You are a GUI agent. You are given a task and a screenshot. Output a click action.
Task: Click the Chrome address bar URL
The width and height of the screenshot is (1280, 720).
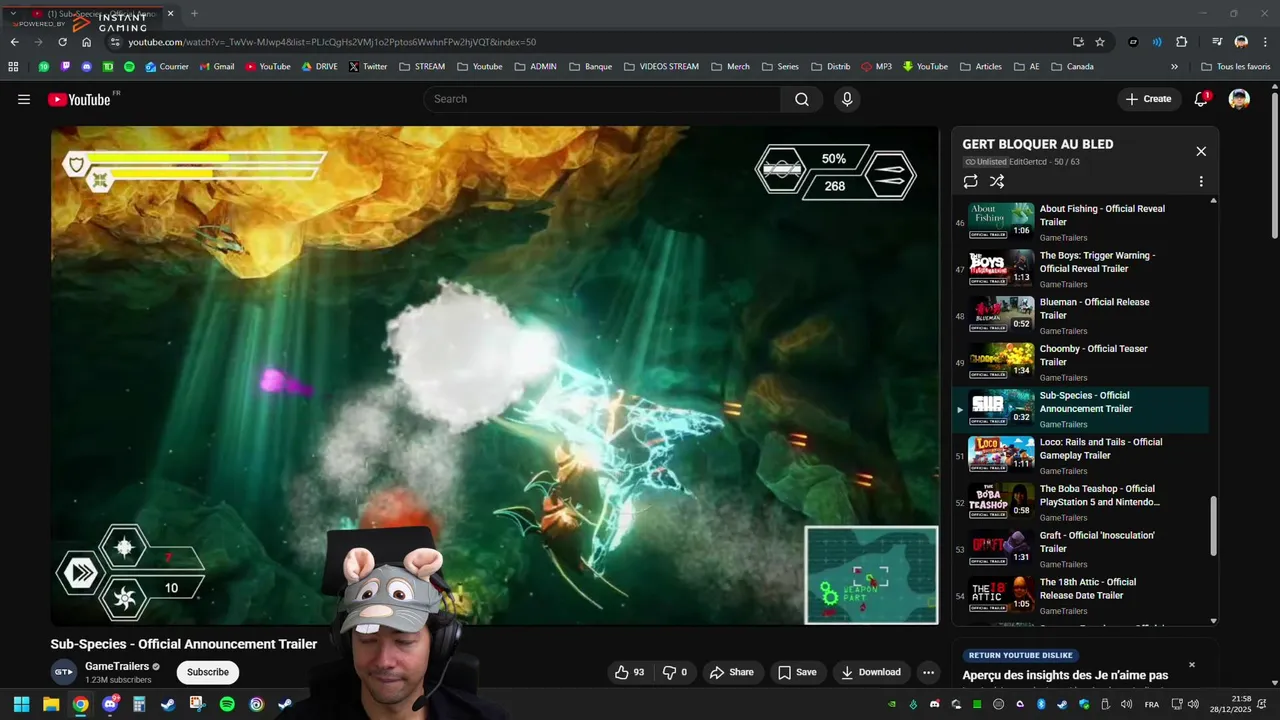coord(332,42)
